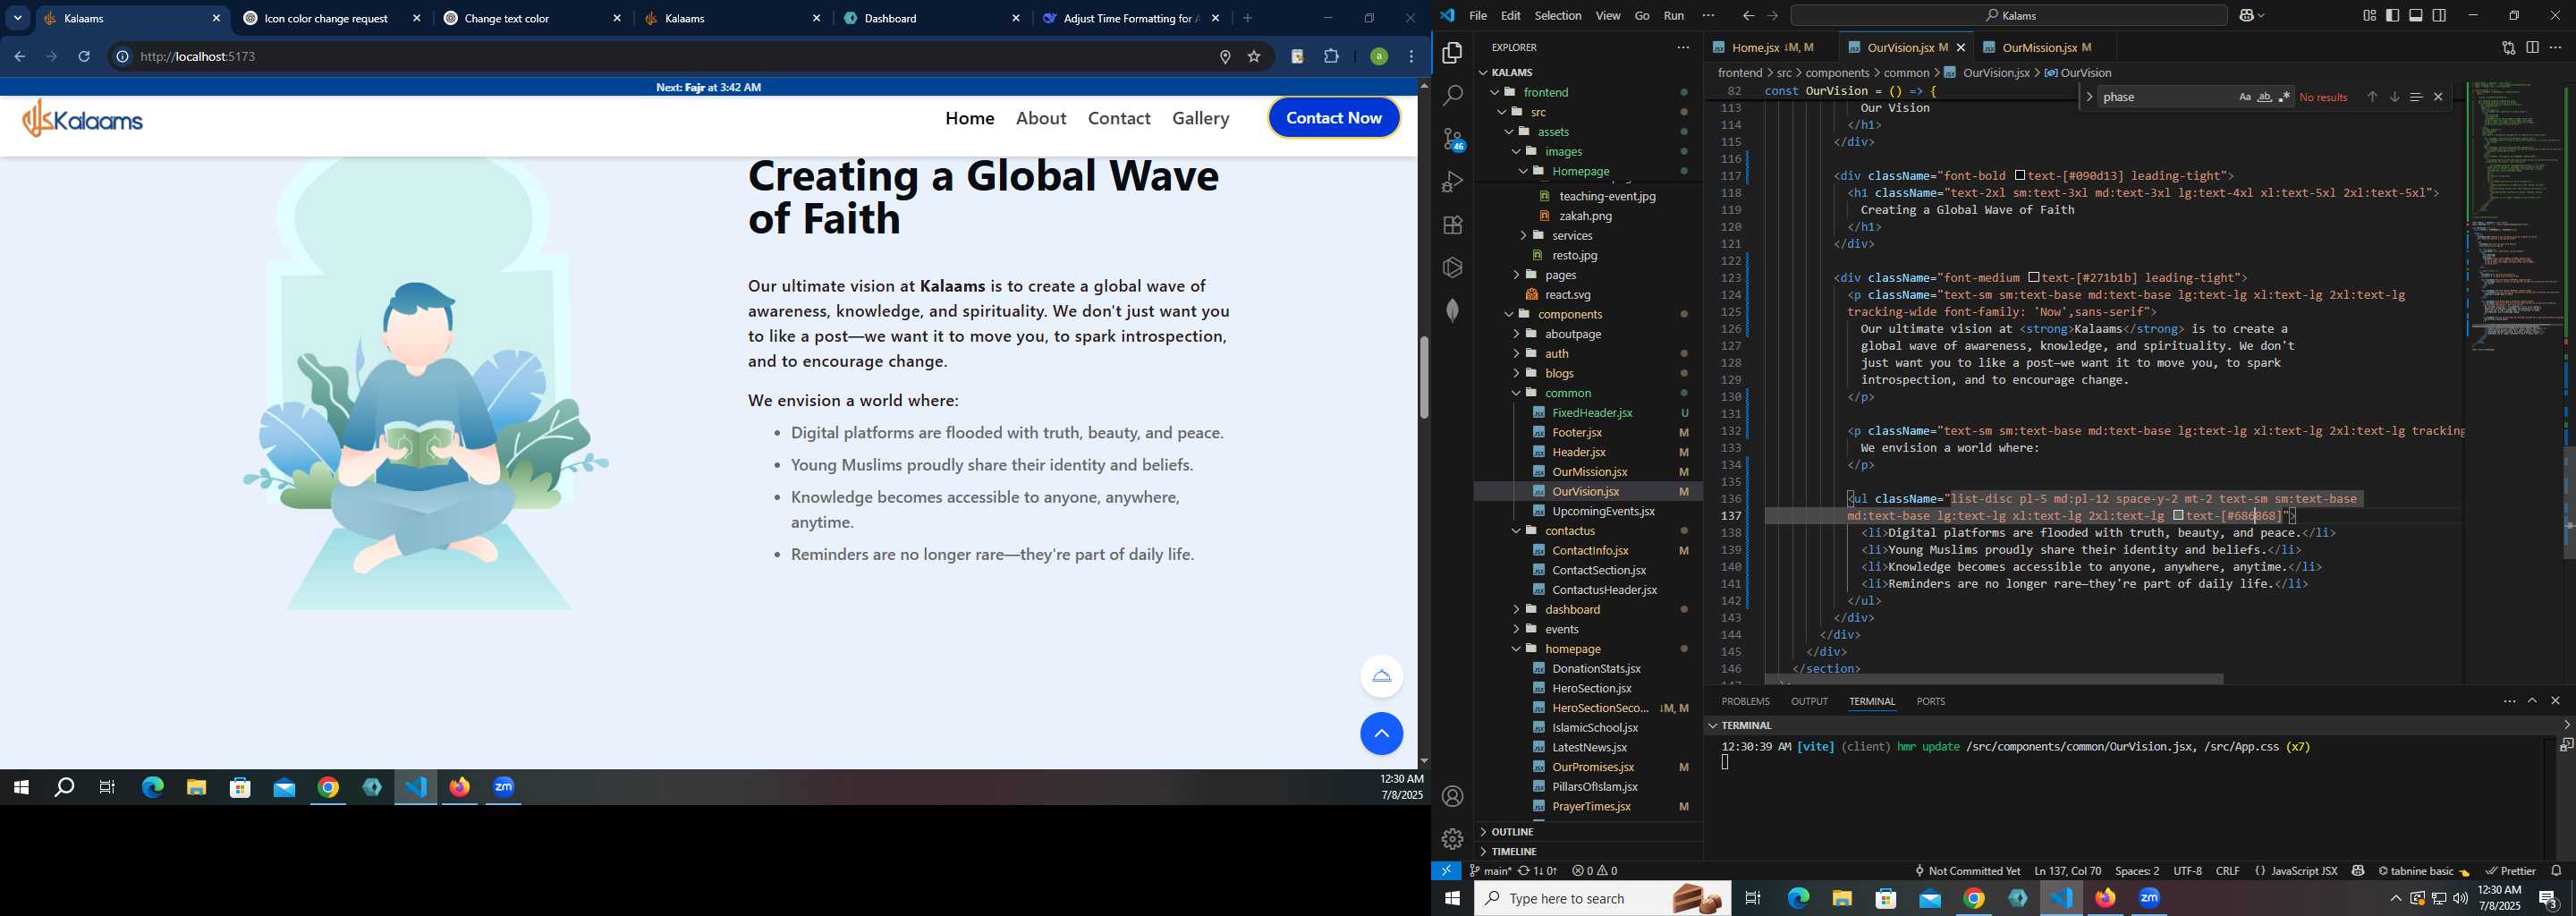Go to next match in find widget
Screen dimensions: 2576x916
click(x=2394, y=97)
